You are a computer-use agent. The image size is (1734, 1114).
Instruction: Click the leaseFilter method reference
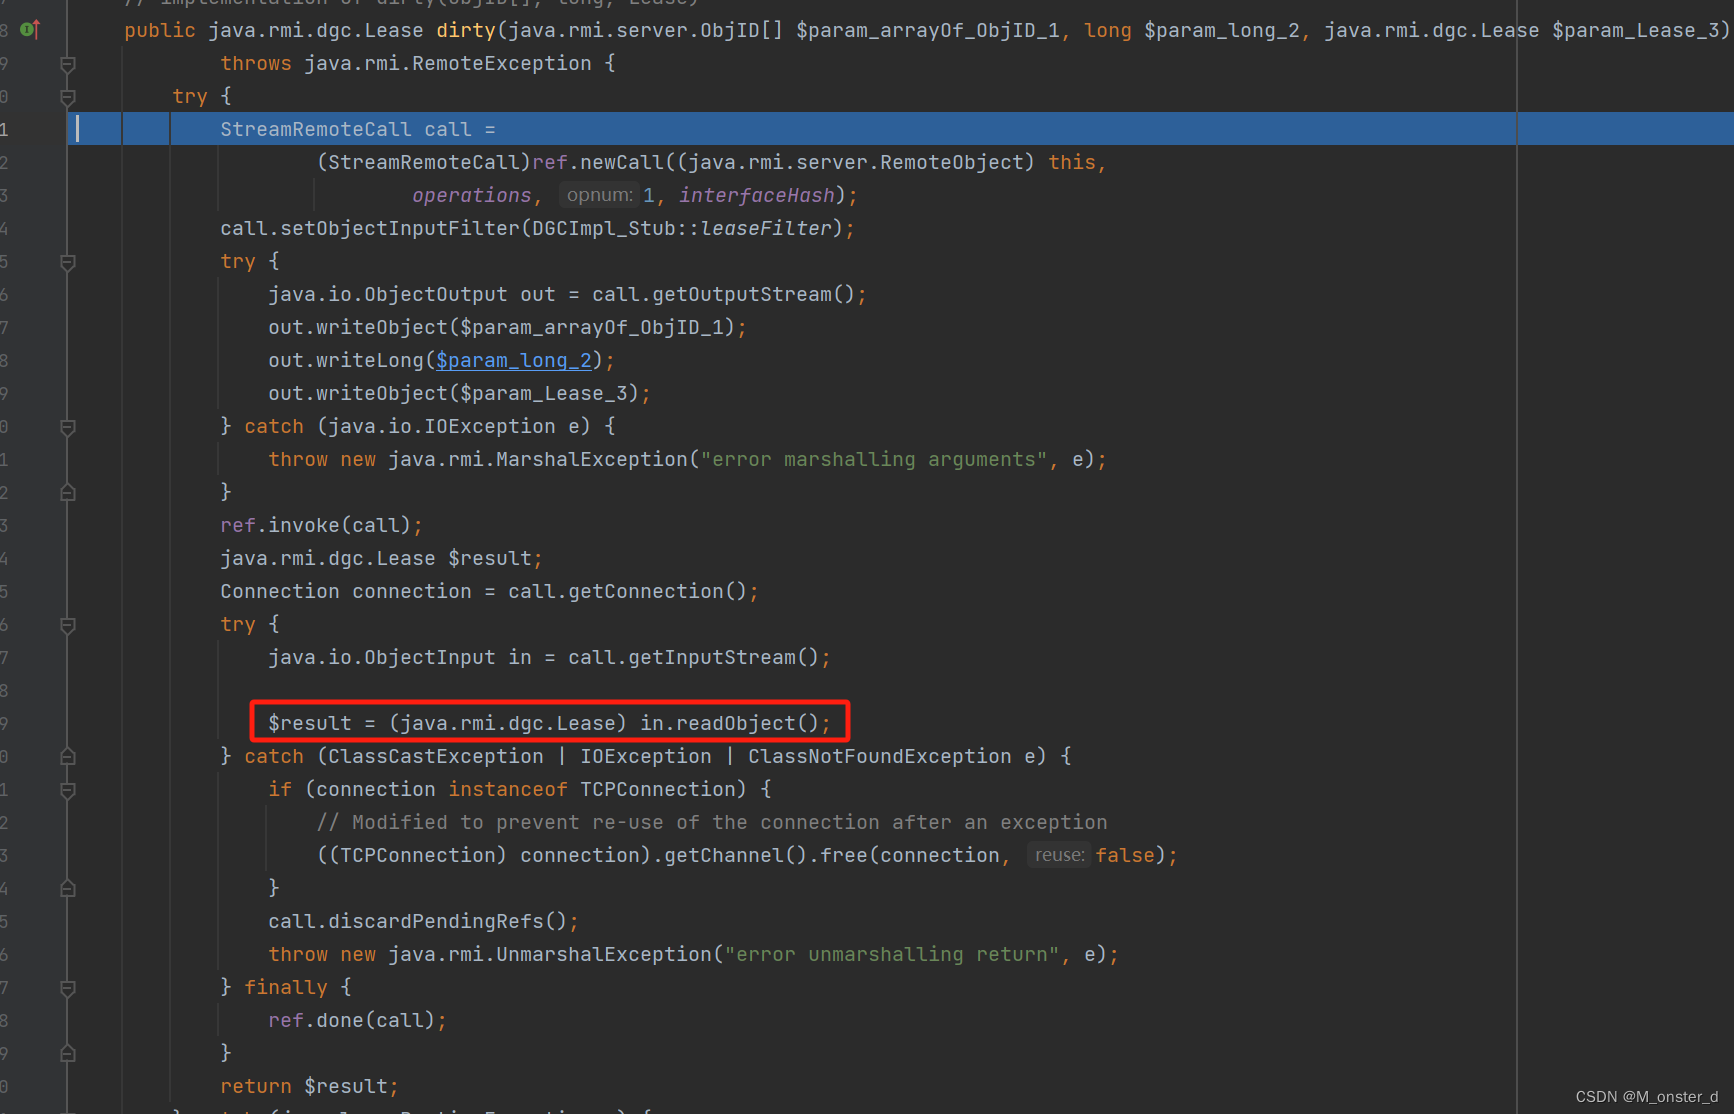pos(766,228)
